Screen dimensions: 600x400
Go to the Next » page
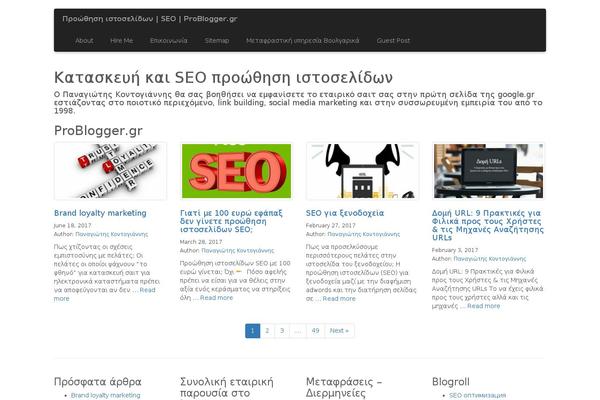pyautogui.click(x=339, y=331)
